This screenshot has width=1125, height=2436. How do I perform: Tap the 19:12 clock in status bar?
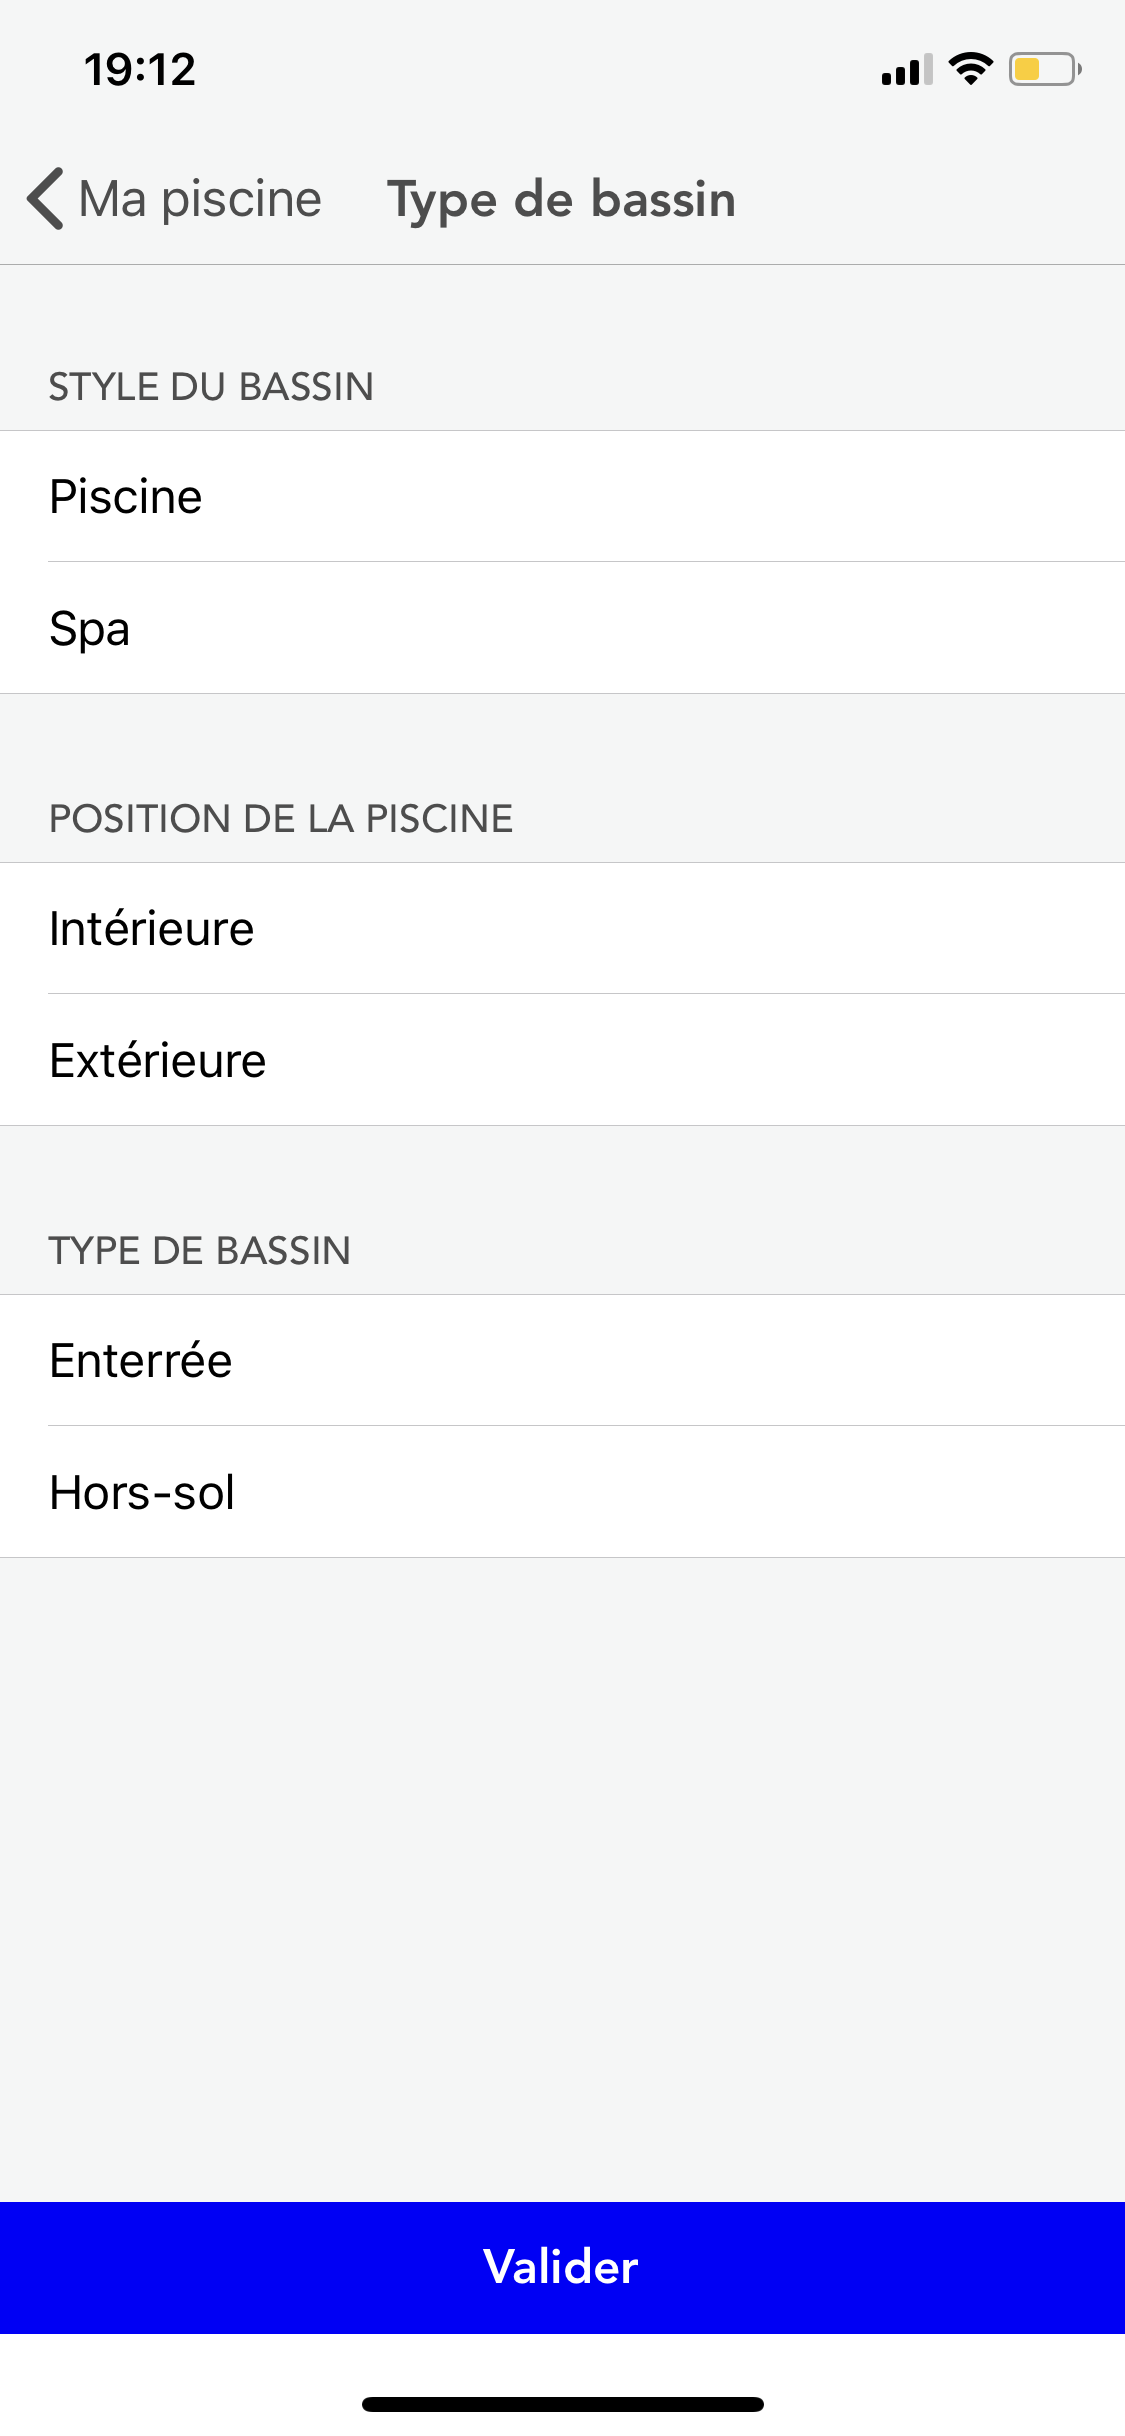point(140,70)
